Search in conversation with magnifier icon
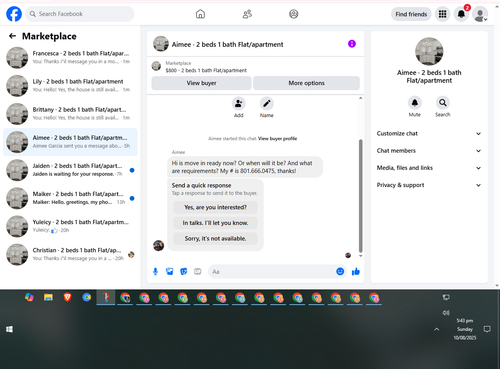 [x=443, y=103]
